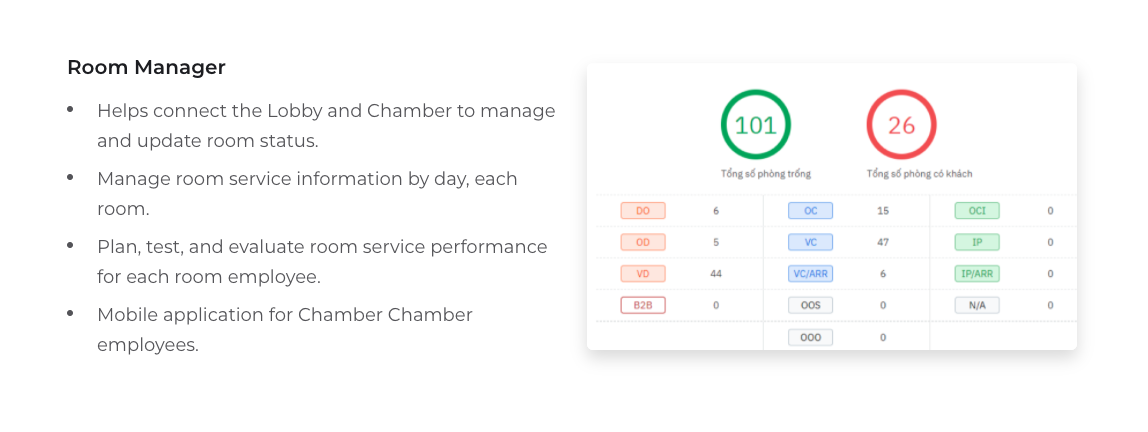Image resolution: width=1148 pixels, height=432 pixels.
Task: Click the 'Tổng số phòng trống' label
Action: [x=765, y=174]
